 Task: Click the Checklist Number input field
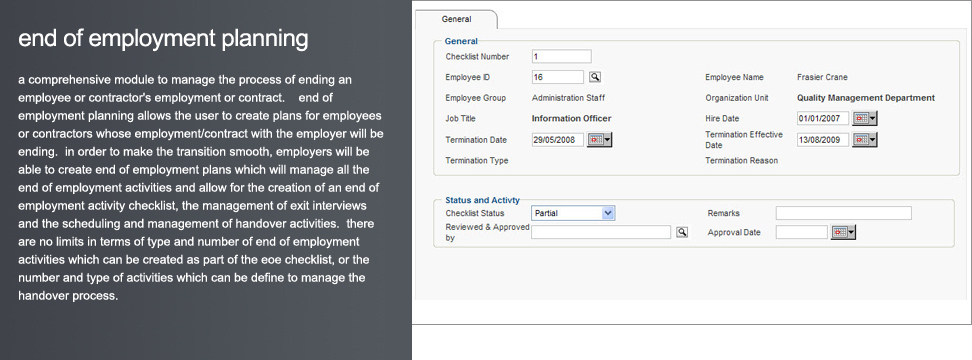(x=562, y=56)
